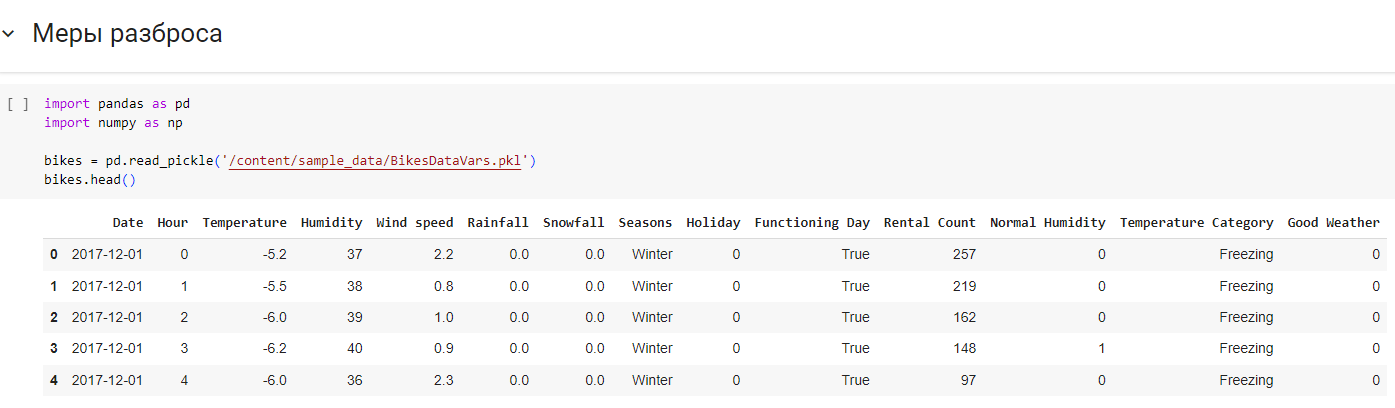Click the import pandas as pd line
Viewport: 1395px width, 408px height.
pyautogui.click(x=117, y=104)
